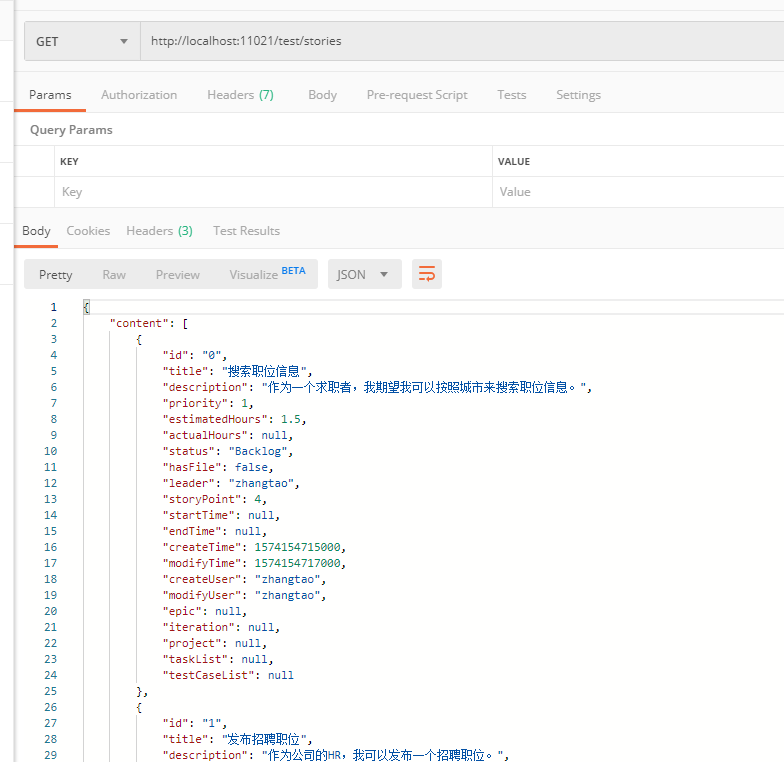Select the Pretty view button
The height and width of the screenshot is (762, 784).
56,274
